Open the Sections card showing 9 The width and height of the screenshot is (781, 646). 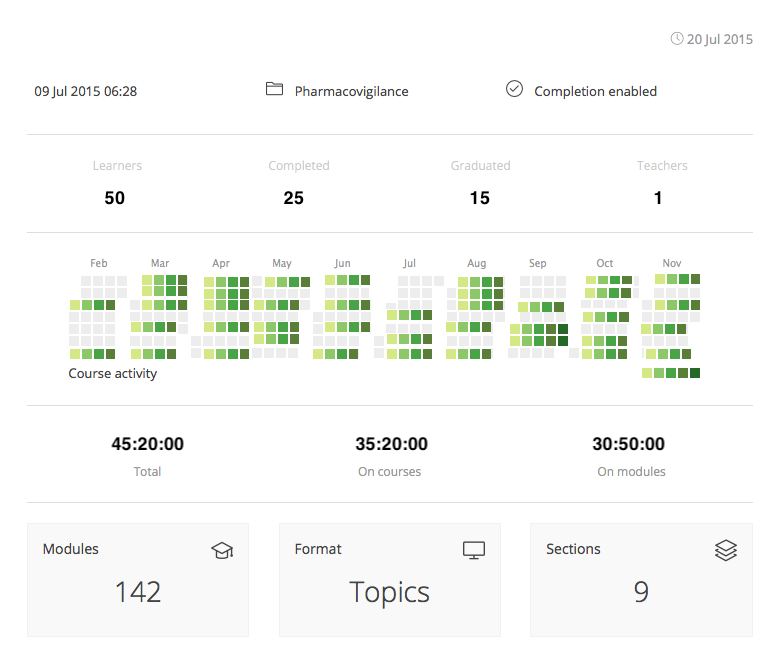(x=641, y=580)
